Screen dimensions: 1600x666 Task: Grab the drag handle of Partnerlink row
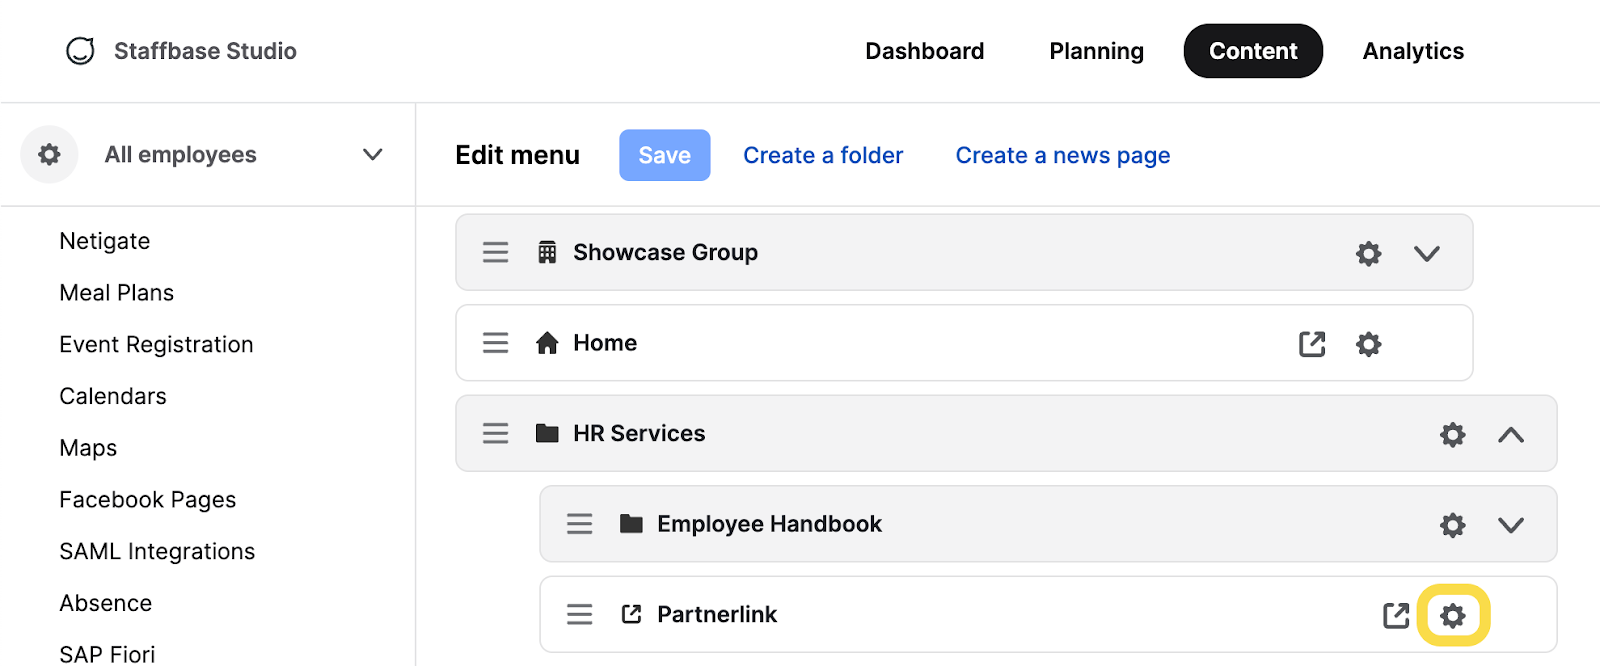click(x=580, y=614)
